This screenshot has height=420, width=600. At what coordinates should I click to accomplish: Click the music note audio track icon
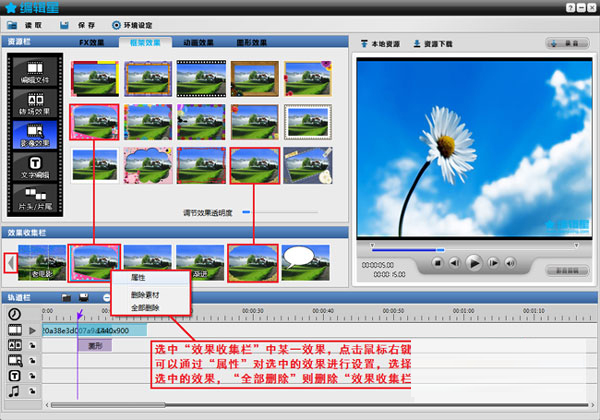14,391
